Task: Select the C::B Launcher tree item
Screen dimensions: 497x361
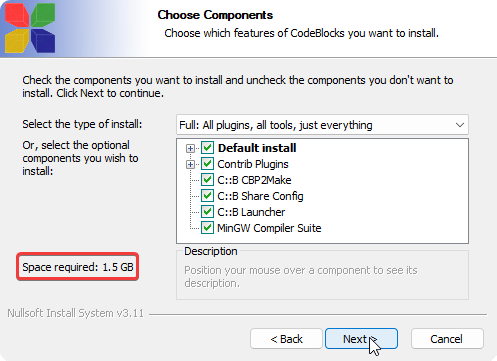Action: (x=251, y=212)
